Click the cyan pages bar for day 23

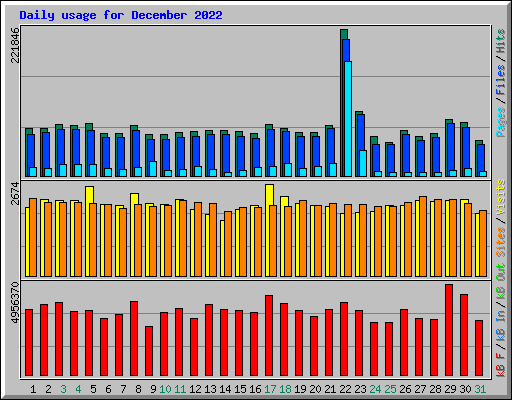tap(363, 163)
